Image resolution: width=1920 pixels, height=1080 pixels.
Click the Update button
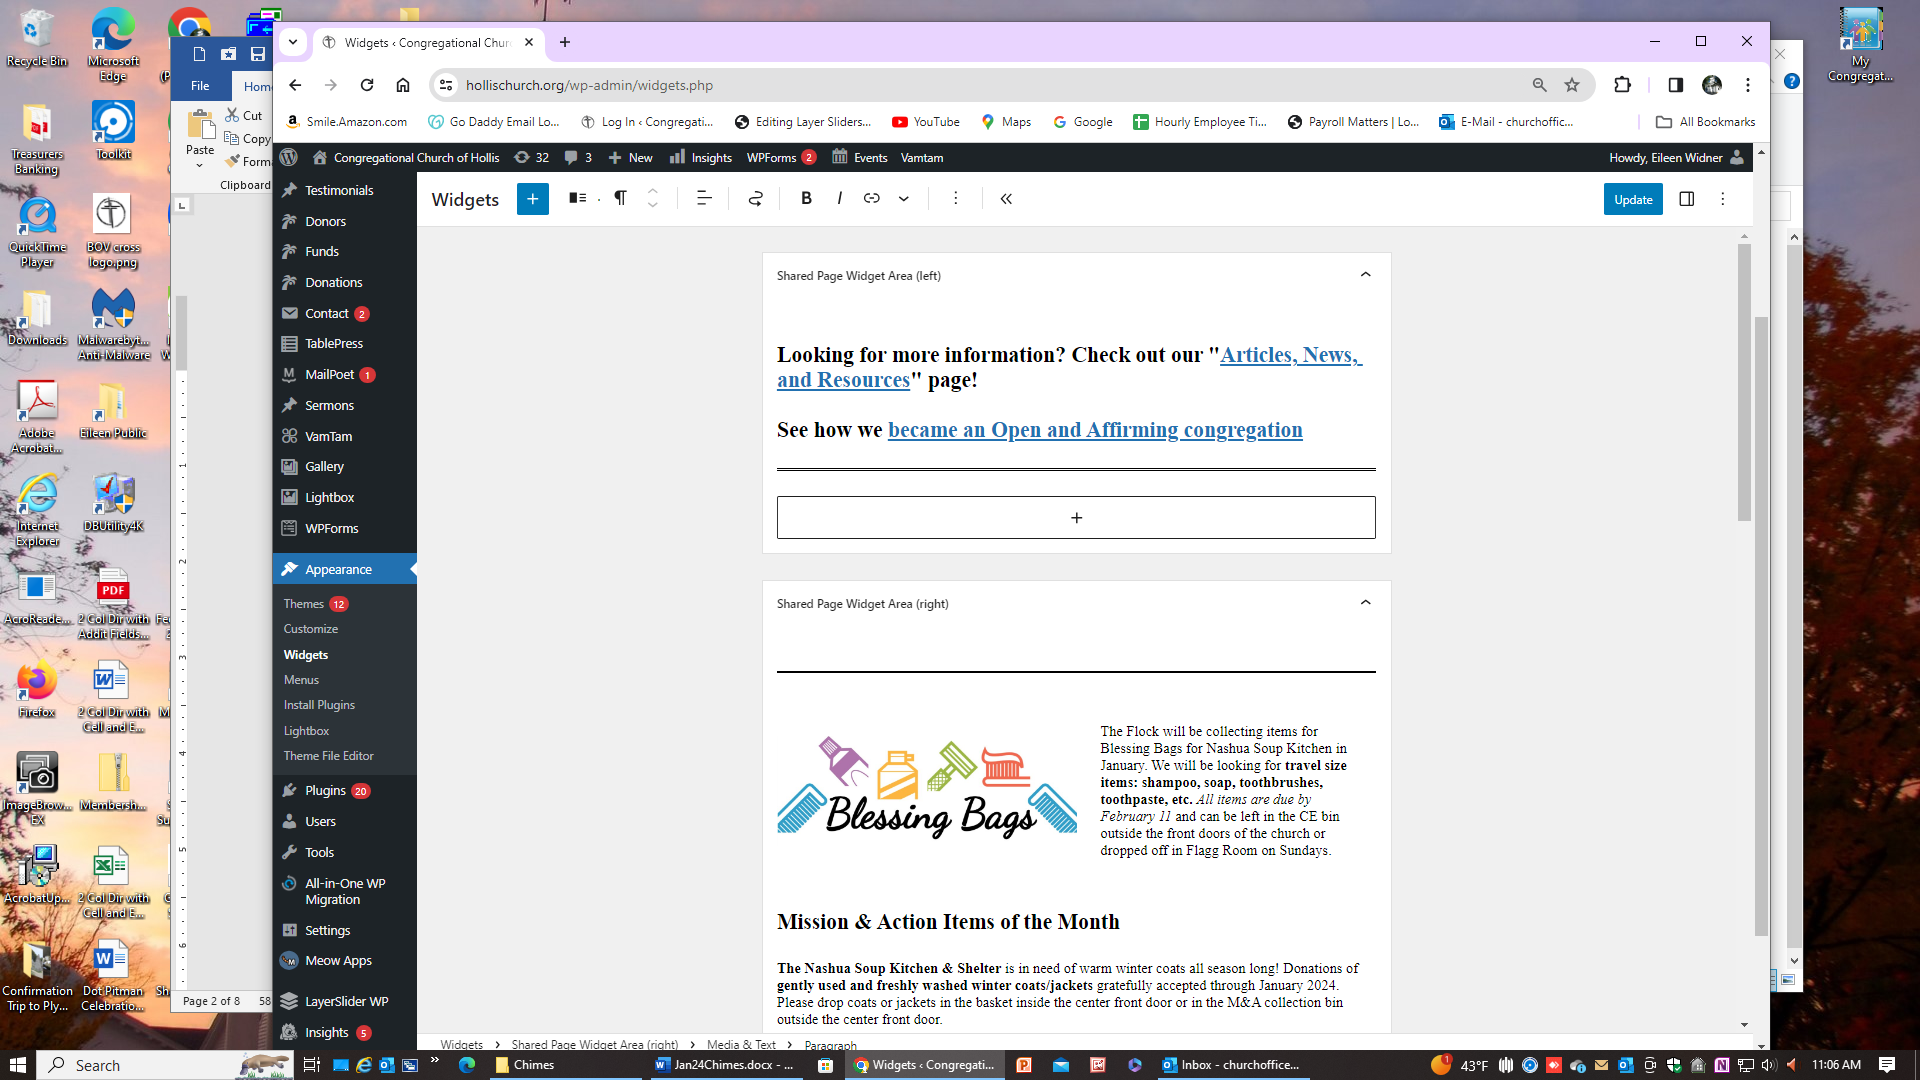point(1632,199)
